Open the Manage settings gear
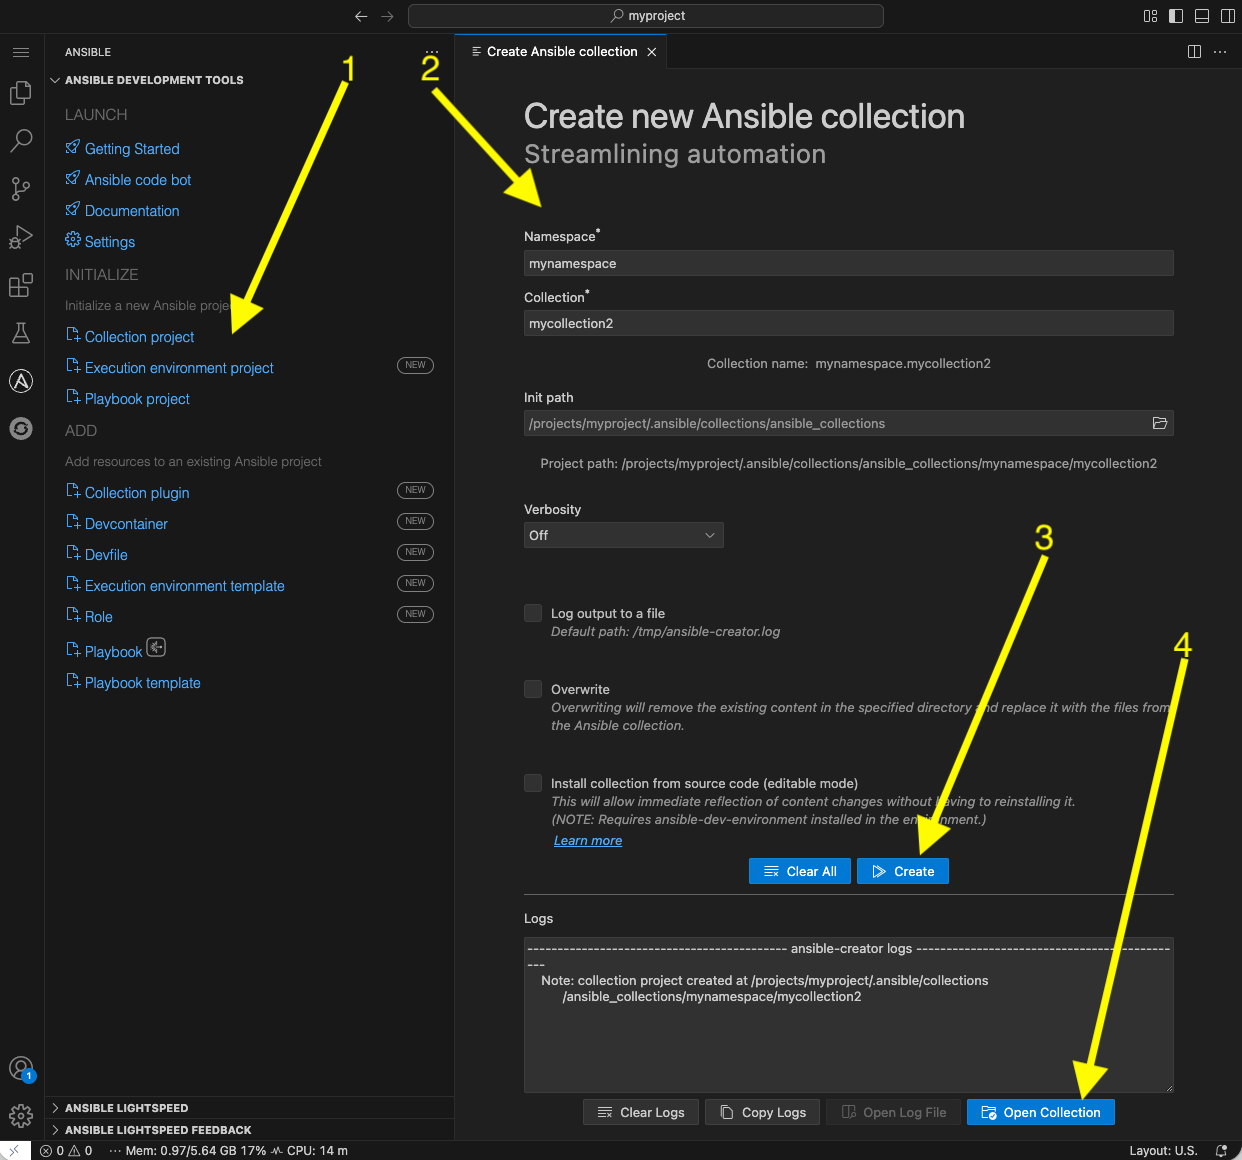1242x1160 pixels. pos(21,1115)
